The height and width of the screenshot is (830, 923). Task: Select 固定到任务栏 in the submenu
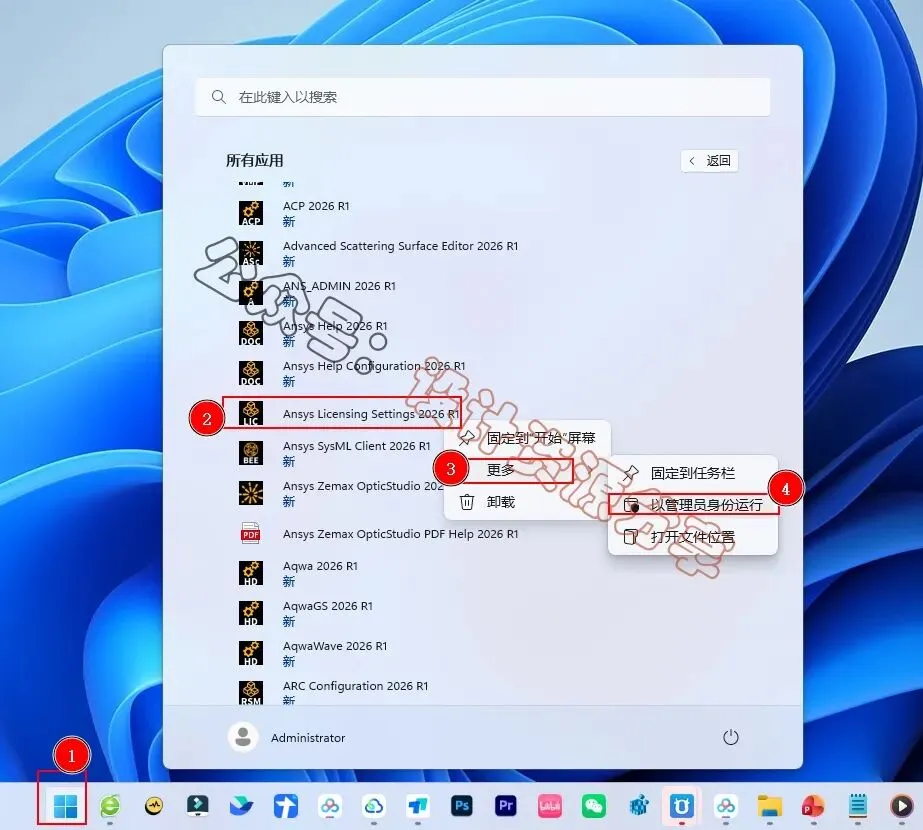pos(693,473)
